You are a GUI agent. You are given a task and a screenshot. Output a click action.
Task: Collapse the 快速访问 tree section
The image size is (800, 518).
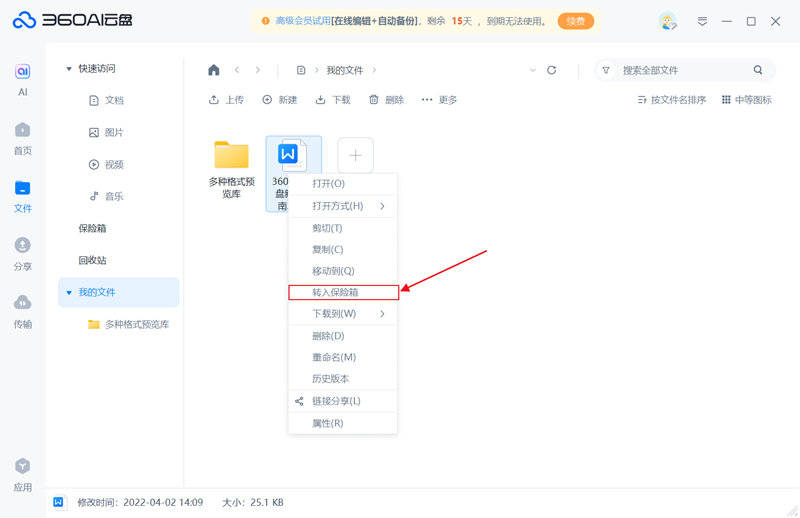(69, 69)
